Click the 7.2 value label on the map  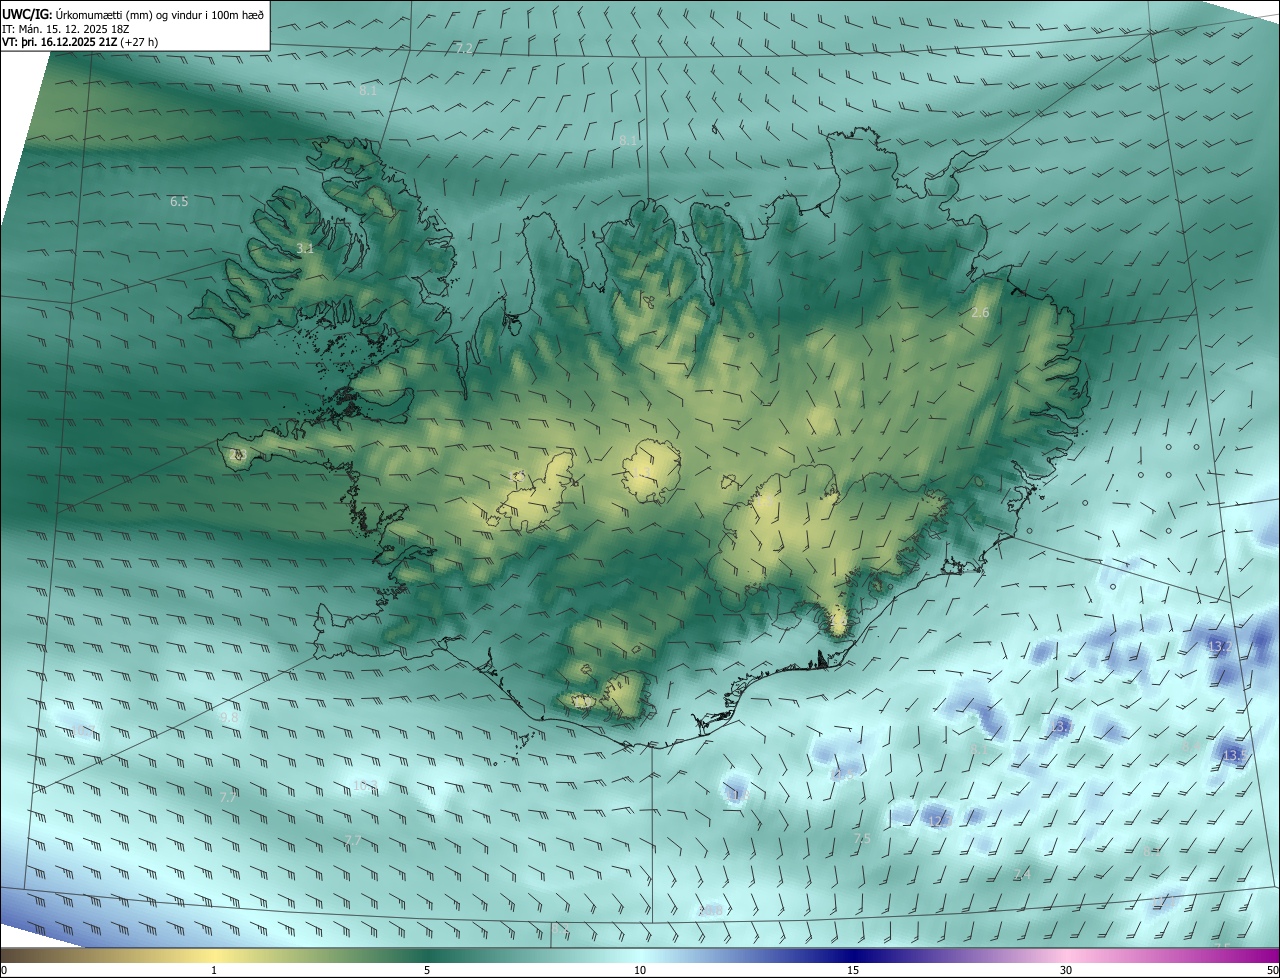click(464, 48)
